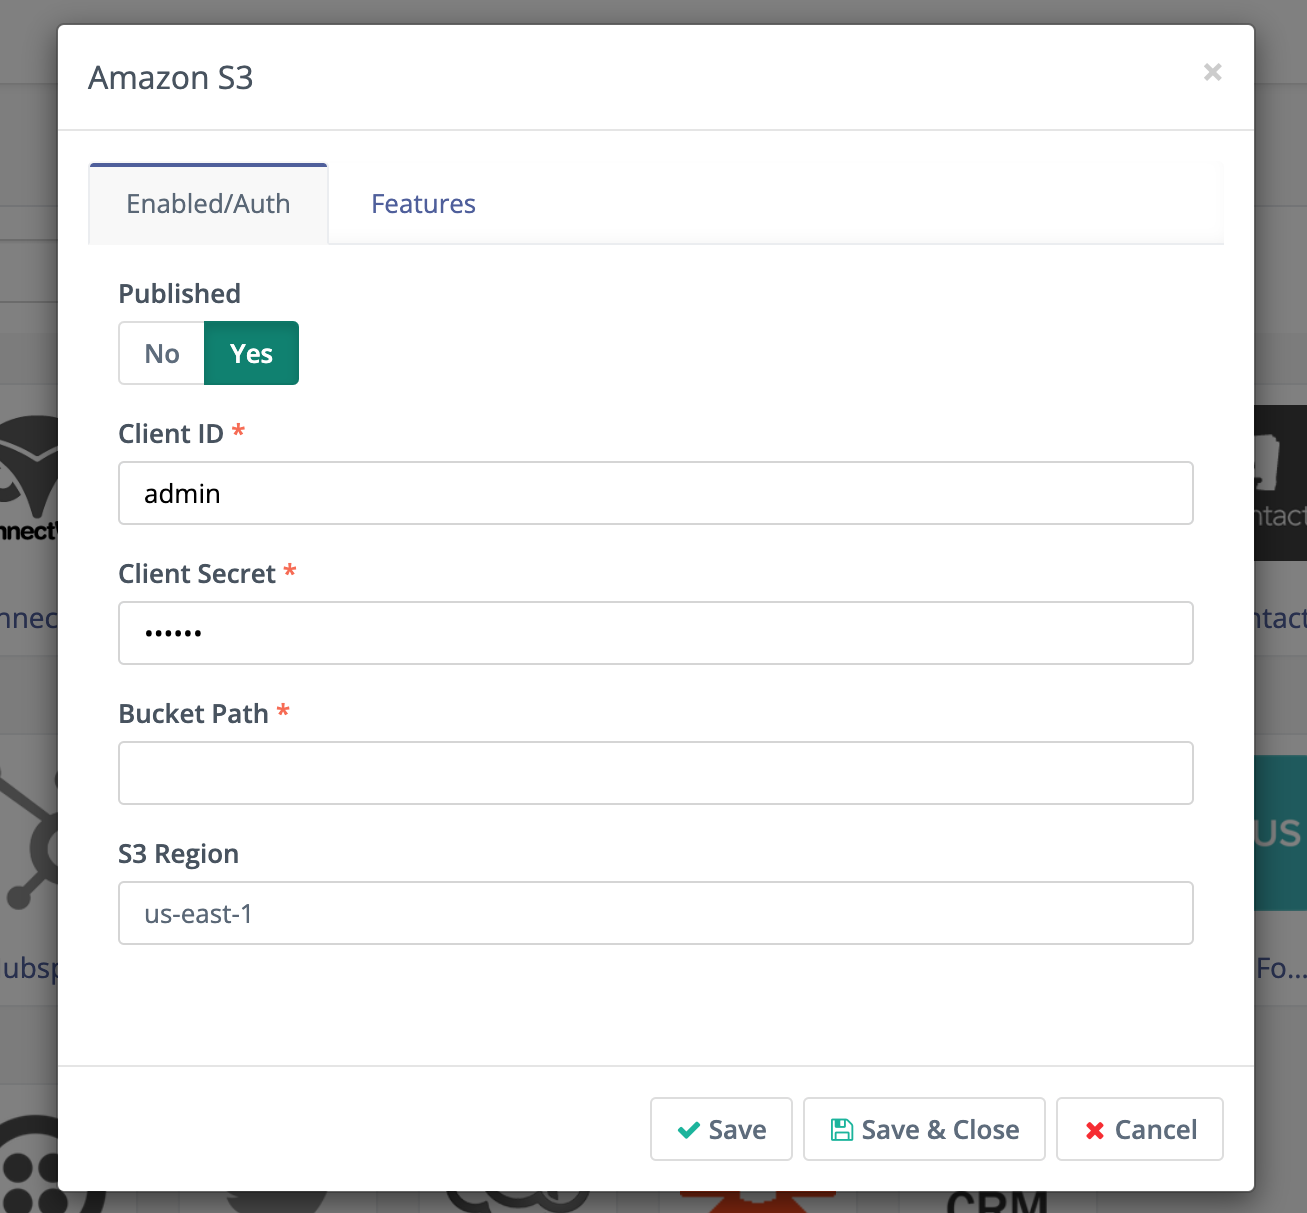Viewport: 1307px width, 1213px height.
Task: Focus the Client ID field containing admin
Action: (x=655, y=493)
